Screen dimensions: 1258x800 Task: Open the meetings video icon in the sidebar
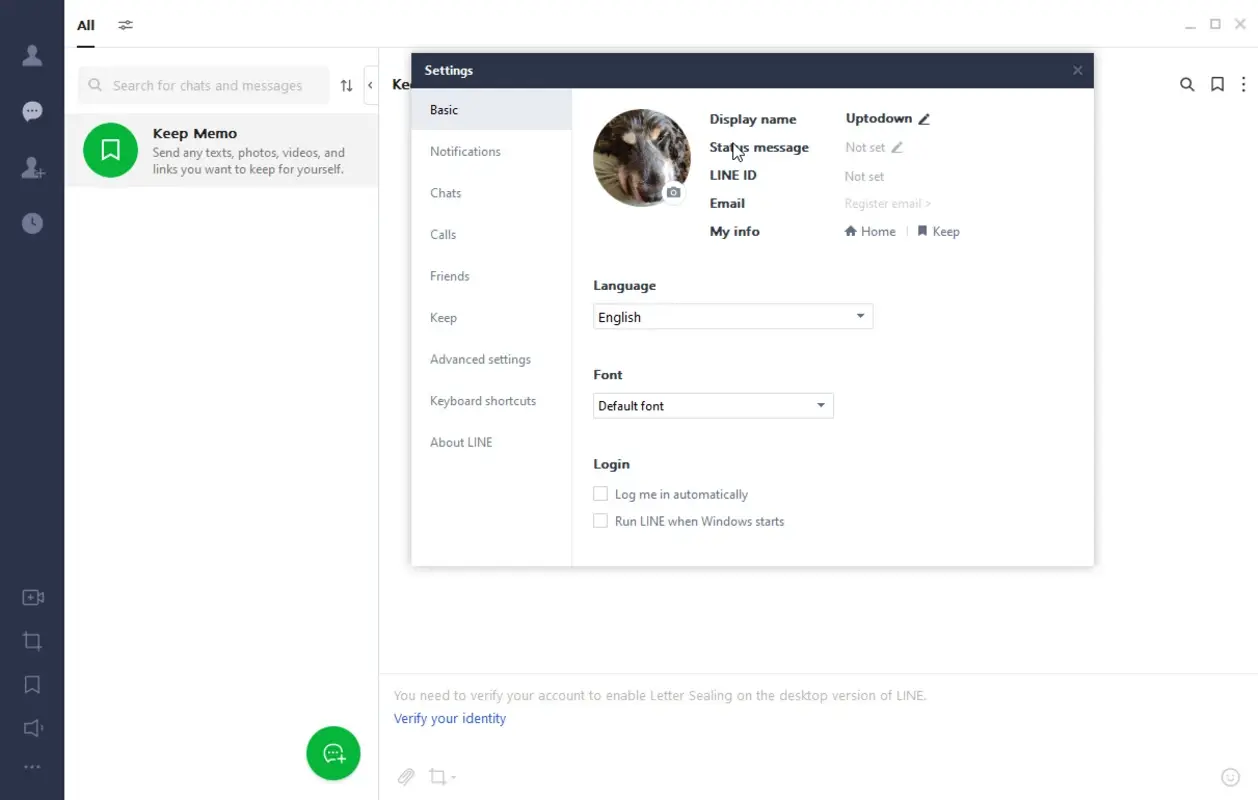click(x=32, y=596)
